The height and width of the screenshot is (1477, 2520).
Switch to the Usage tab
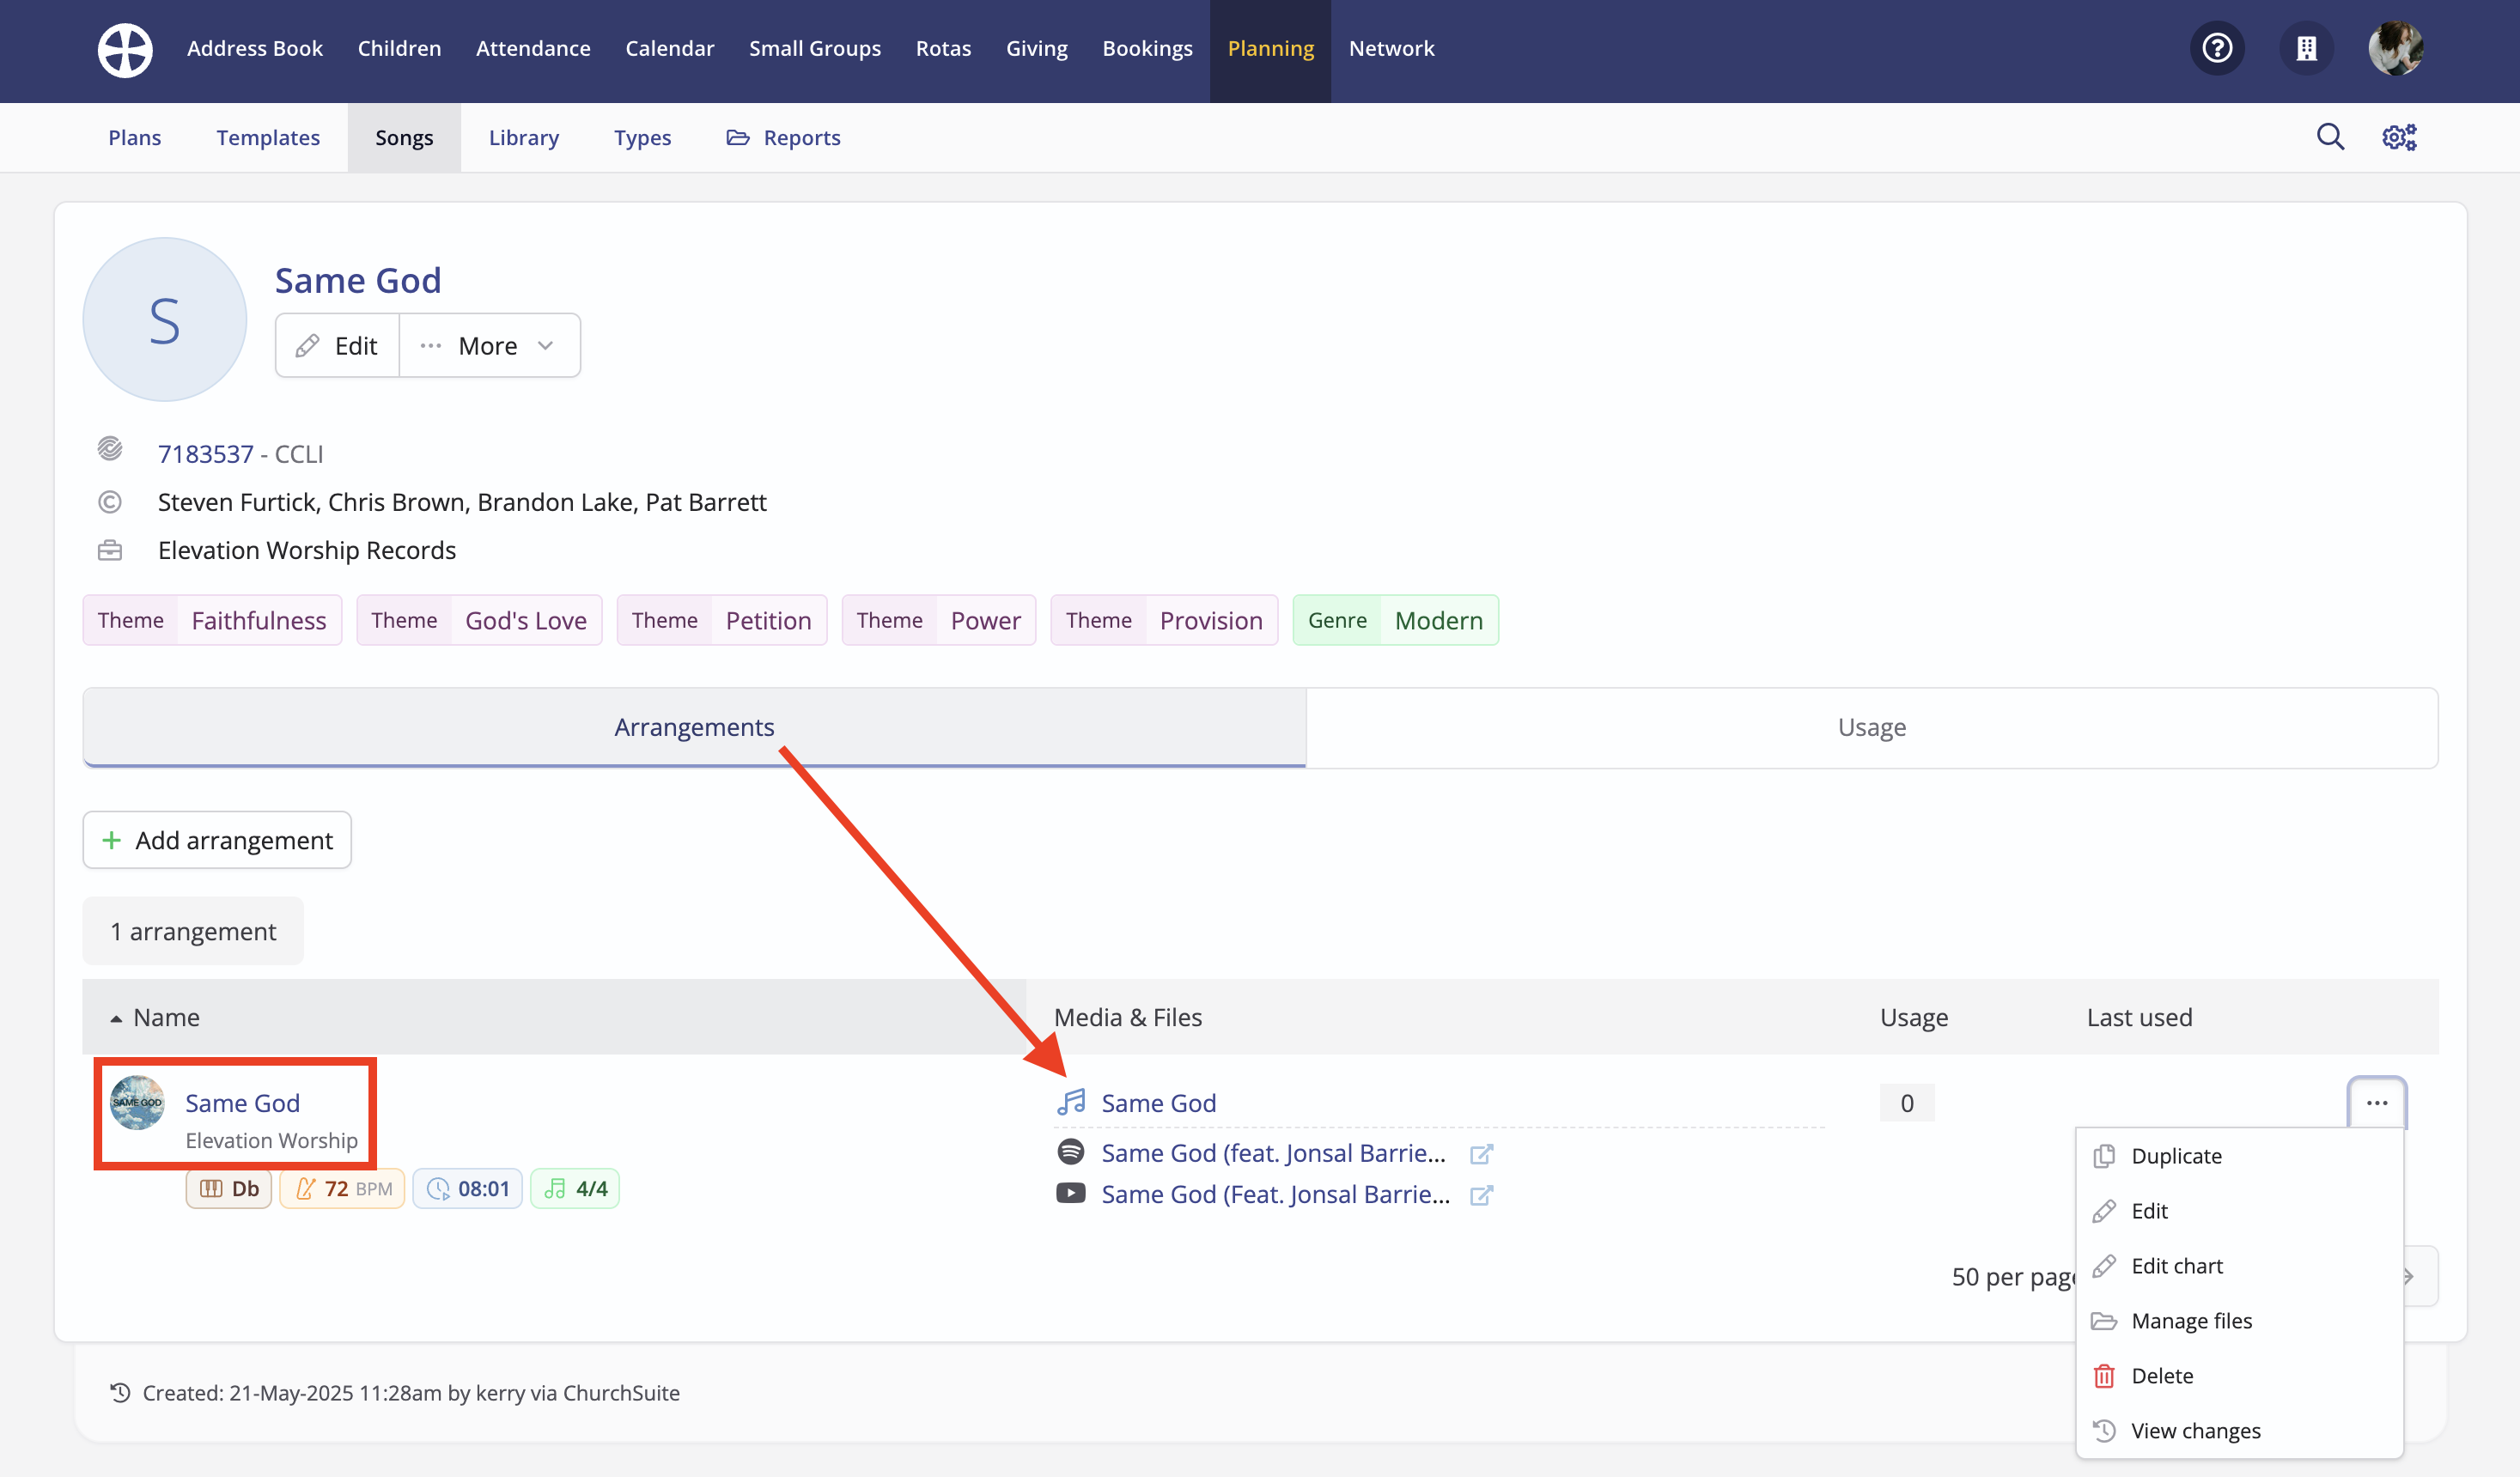pos(1872,727)
